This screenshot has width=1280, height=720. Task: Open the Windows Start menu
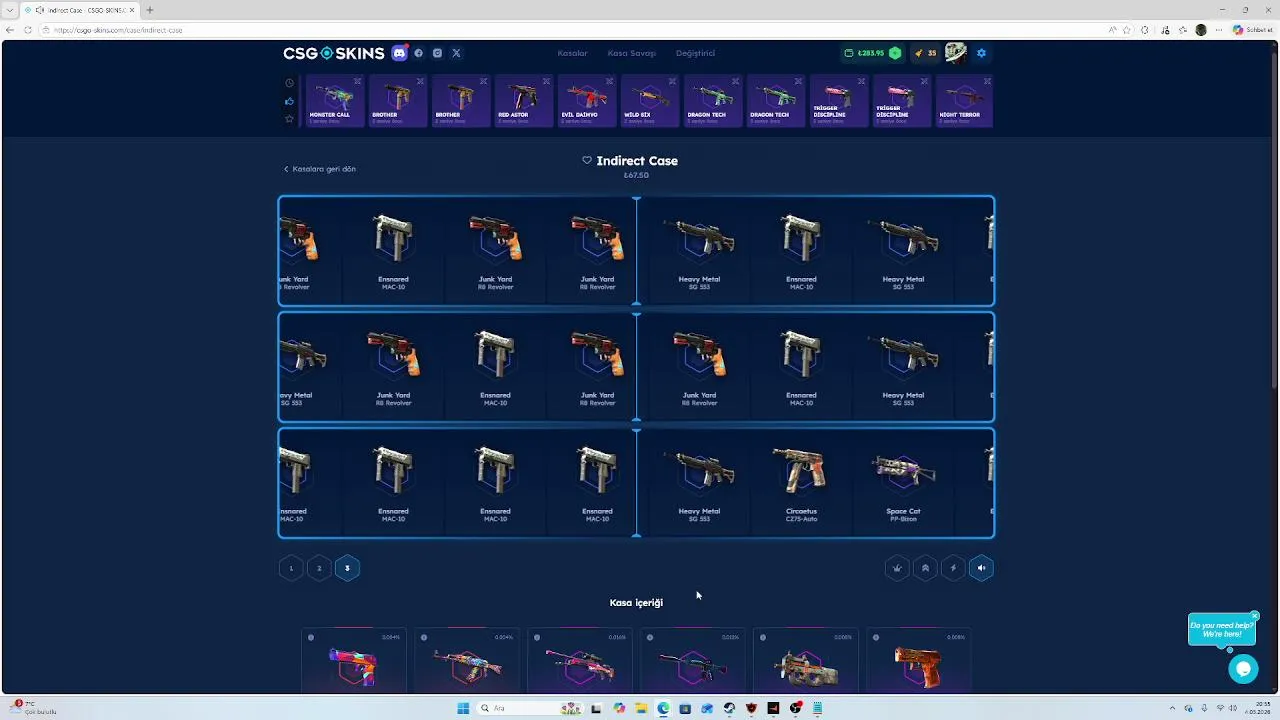click(463, 708)
